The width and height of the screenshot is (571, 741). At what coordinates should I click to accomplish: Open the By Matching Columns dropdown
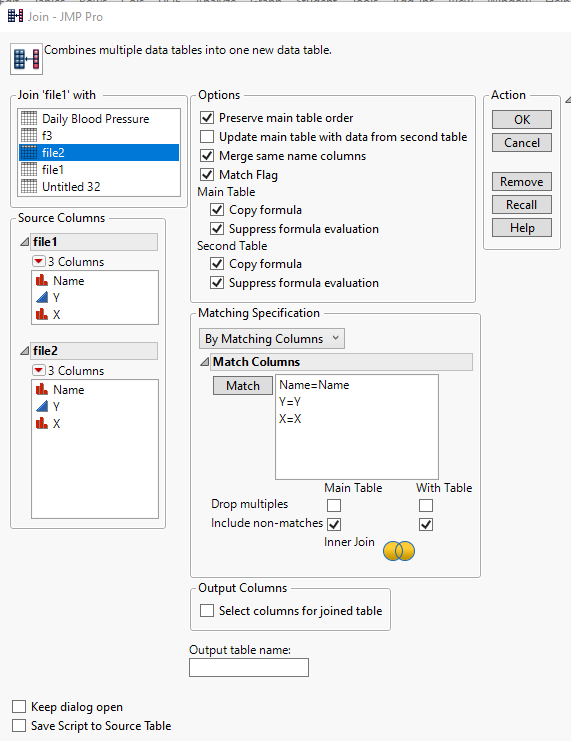[272, 338]
